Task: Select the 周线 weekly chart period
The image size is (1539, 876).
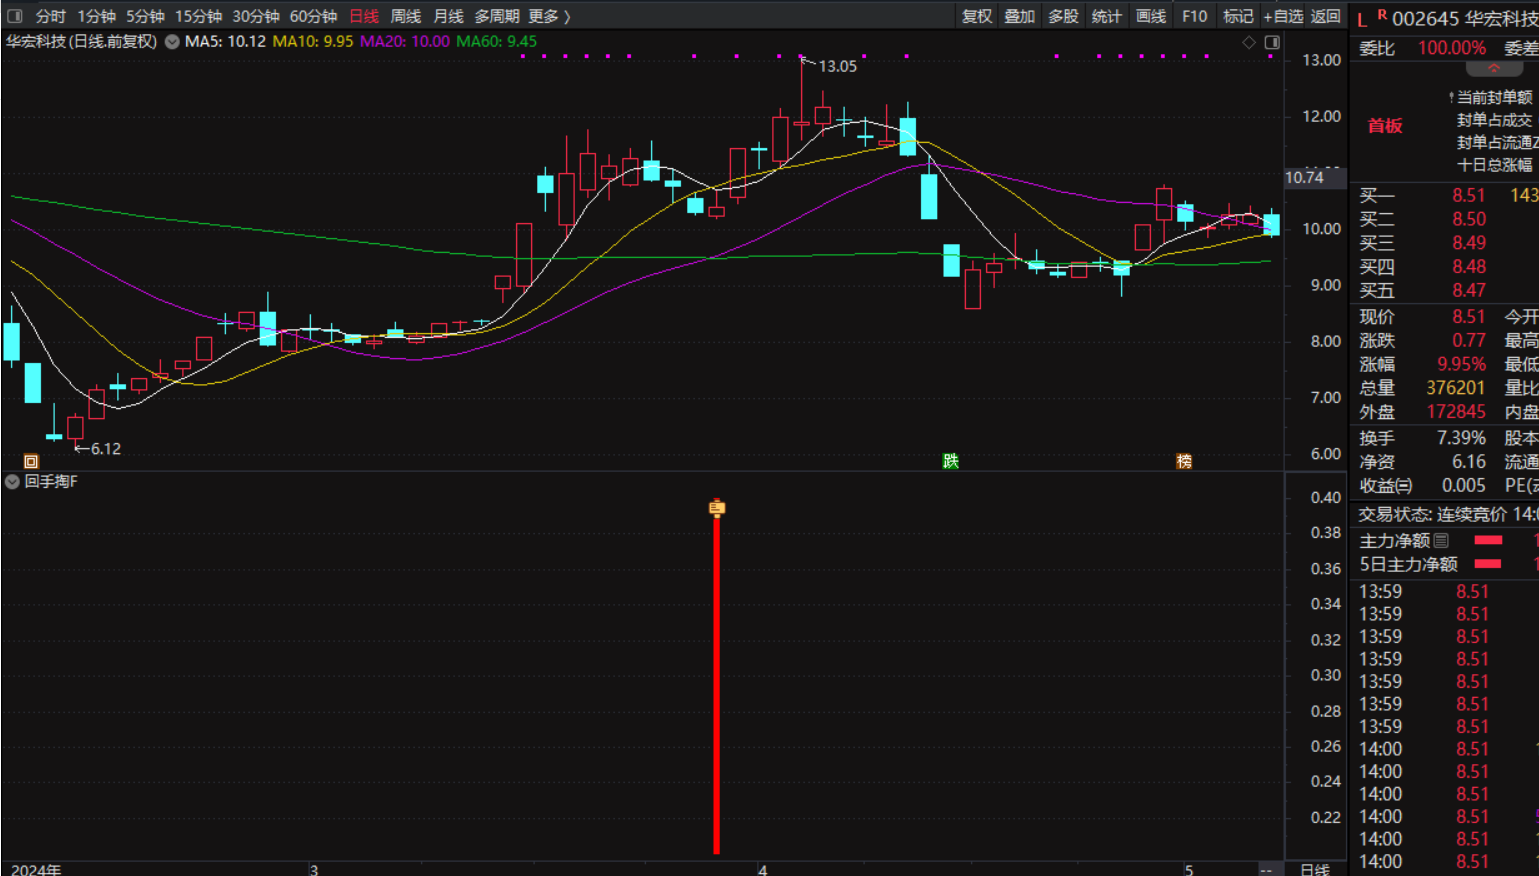Action: tap(405, 16)
